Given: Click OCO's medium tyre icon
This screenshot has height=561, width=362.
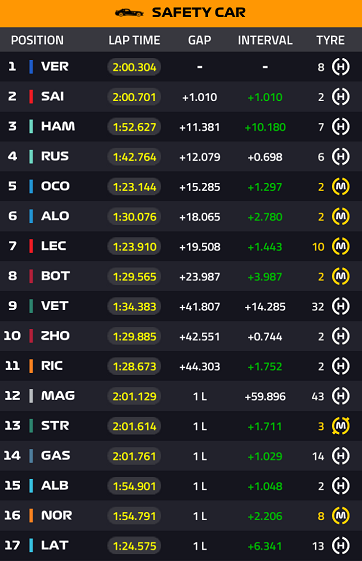Looking at the screenshot, I should [341, 186].
